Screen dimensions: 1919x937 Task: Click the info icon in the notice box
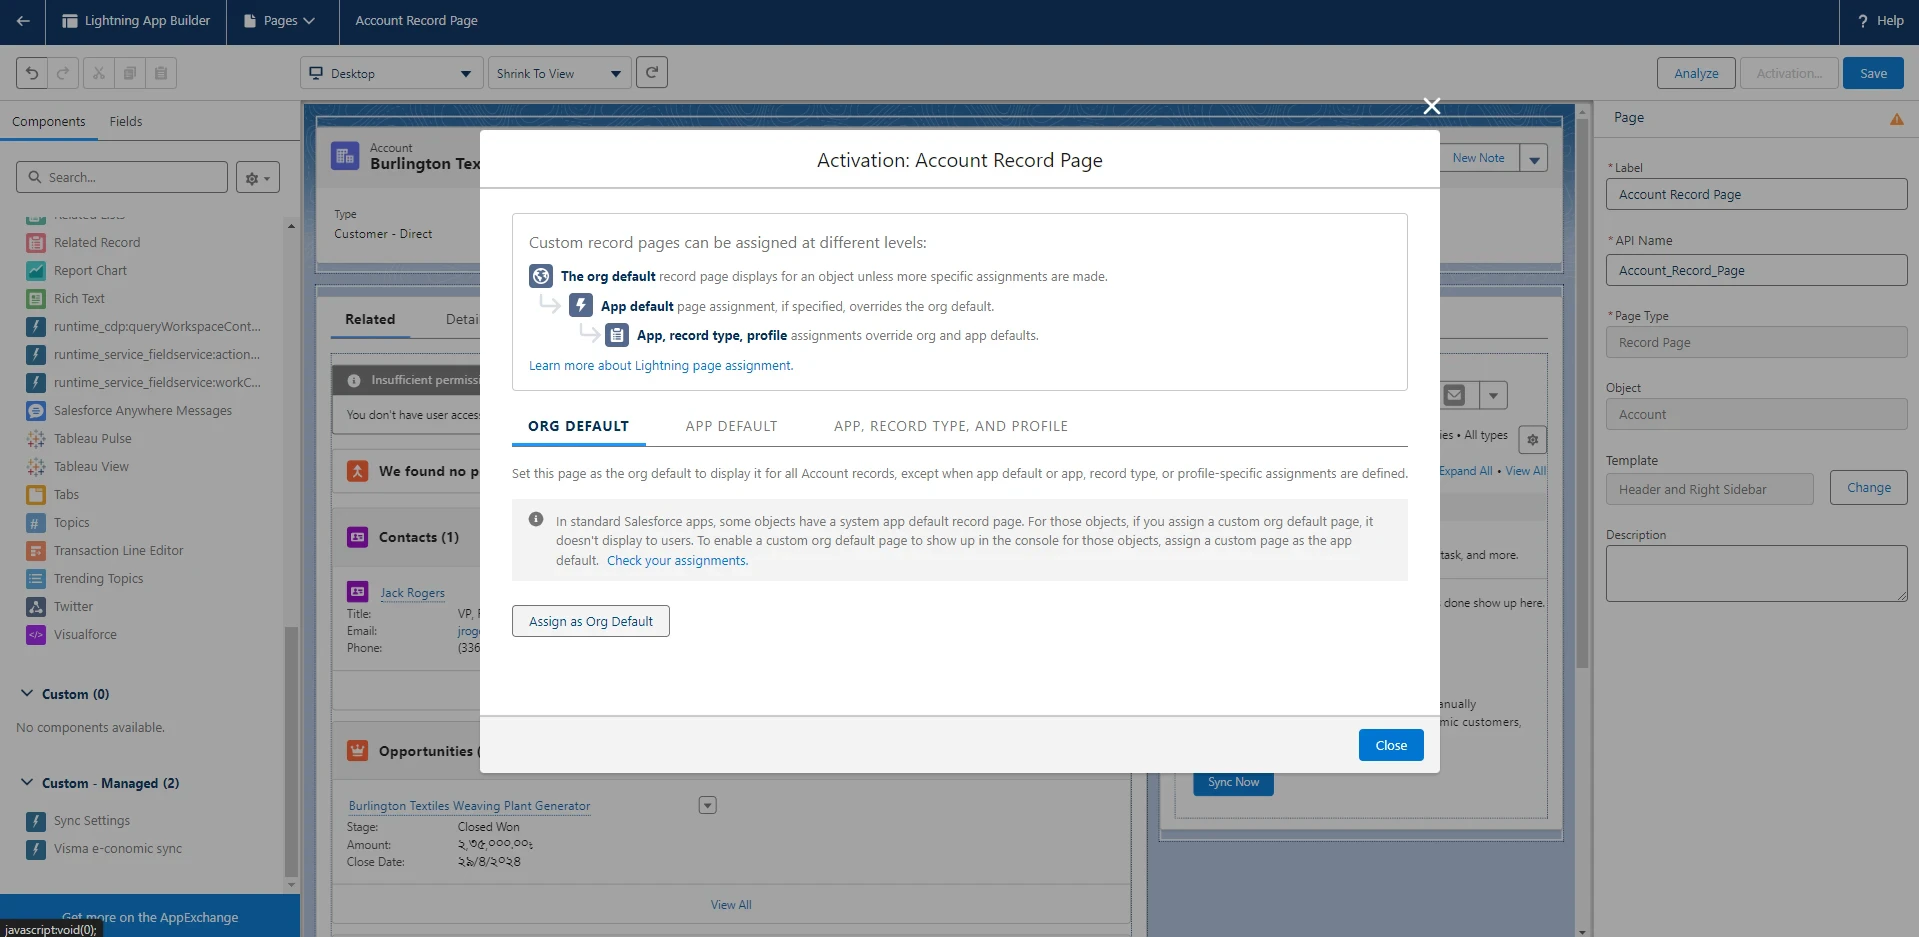click(536, 519)
